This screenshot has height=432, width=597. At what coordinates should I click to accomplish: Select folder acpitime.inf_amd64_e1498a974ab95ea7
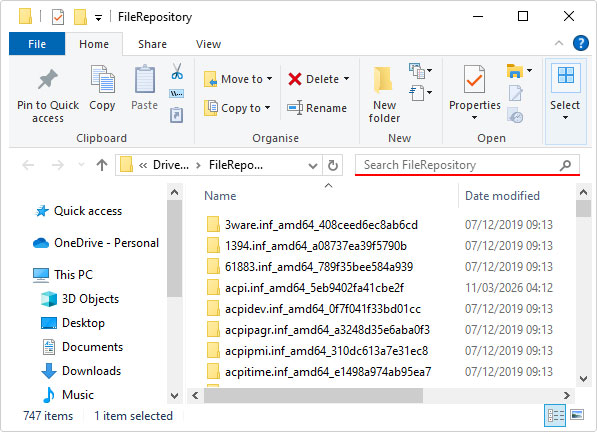319,371
